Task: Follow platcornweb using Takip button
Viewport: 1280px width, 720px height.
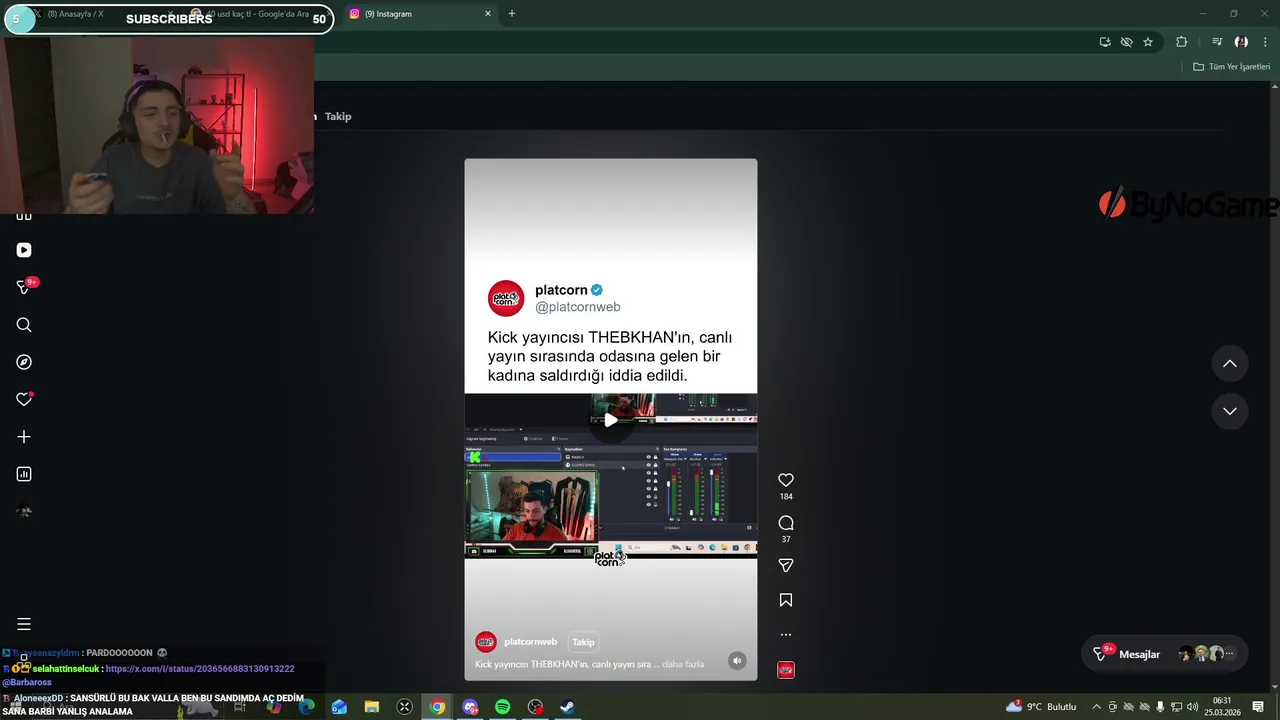Action: [x=583, y=642]
